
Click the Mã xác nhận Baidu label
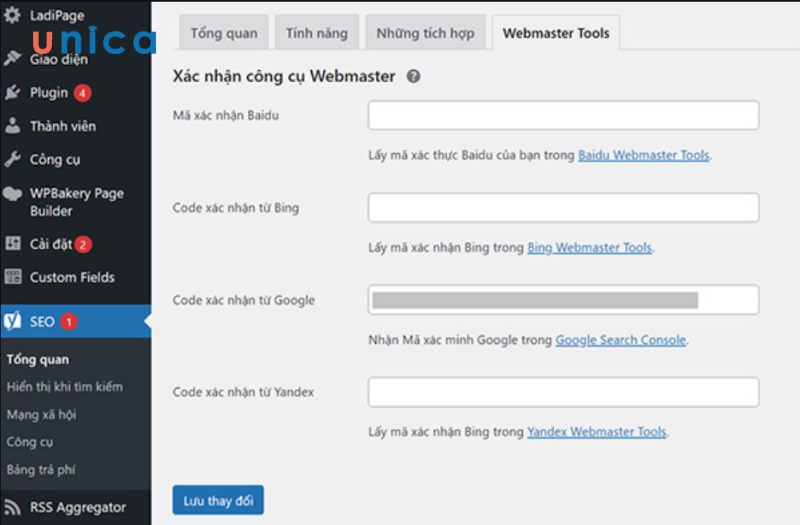(x=226, y=115)
